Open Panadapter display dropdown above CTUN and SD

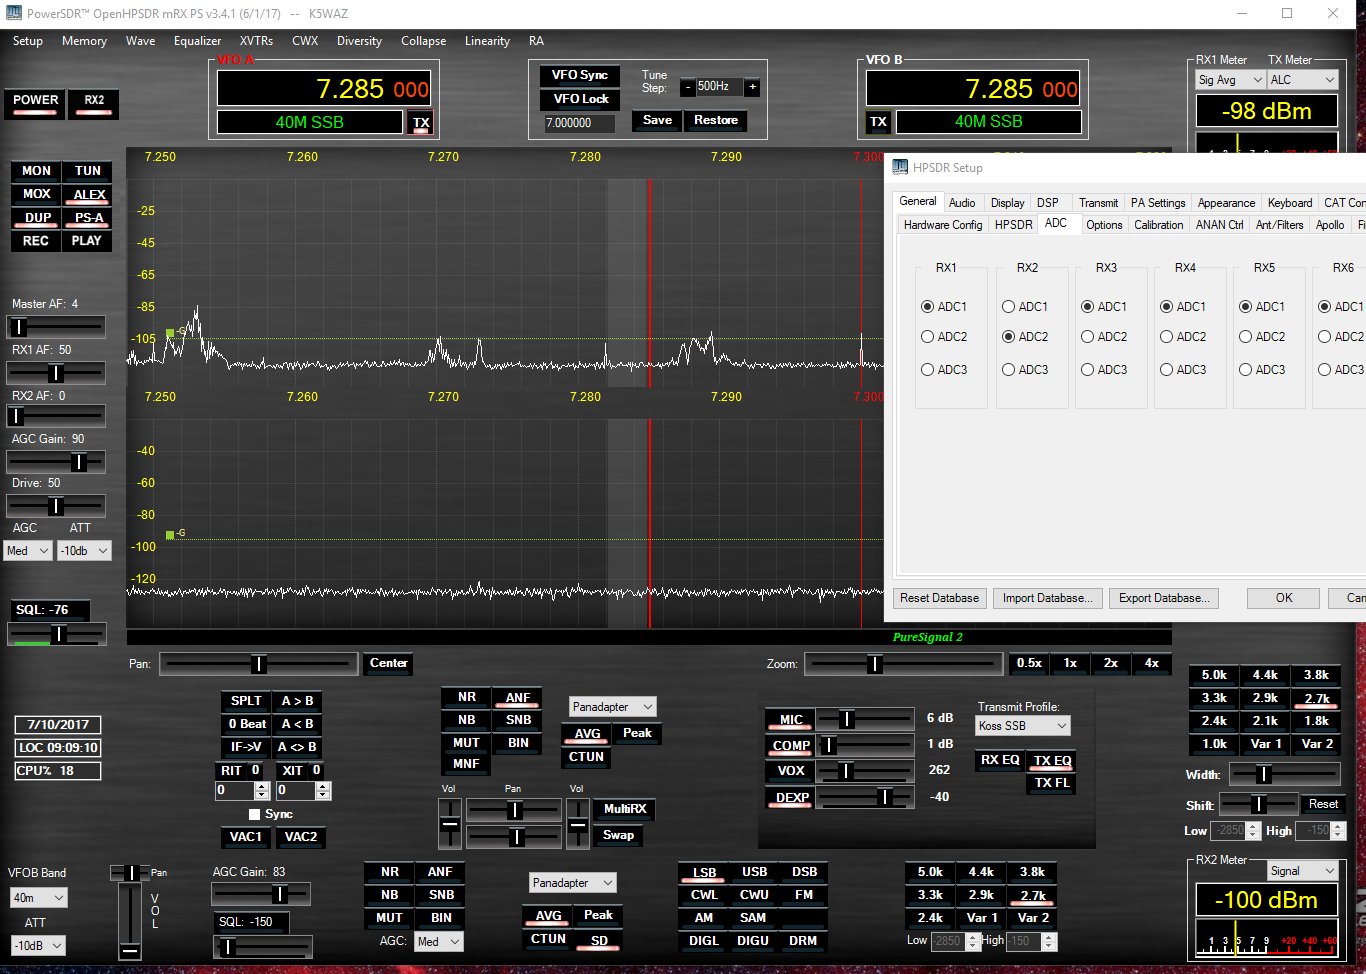(573, 883)
